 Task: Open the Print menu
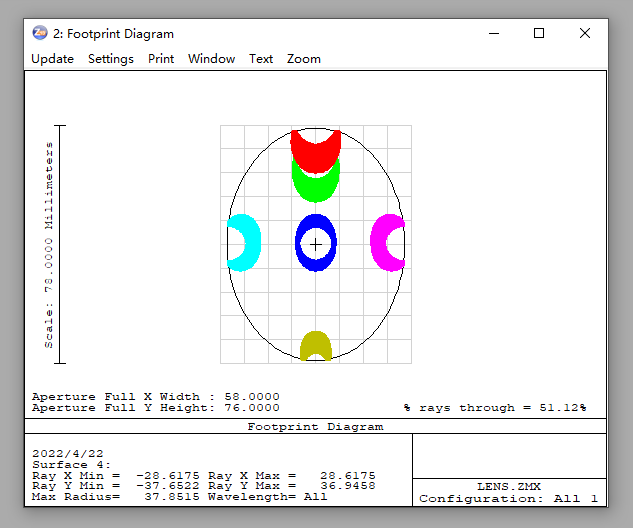(x=161, y=59)
